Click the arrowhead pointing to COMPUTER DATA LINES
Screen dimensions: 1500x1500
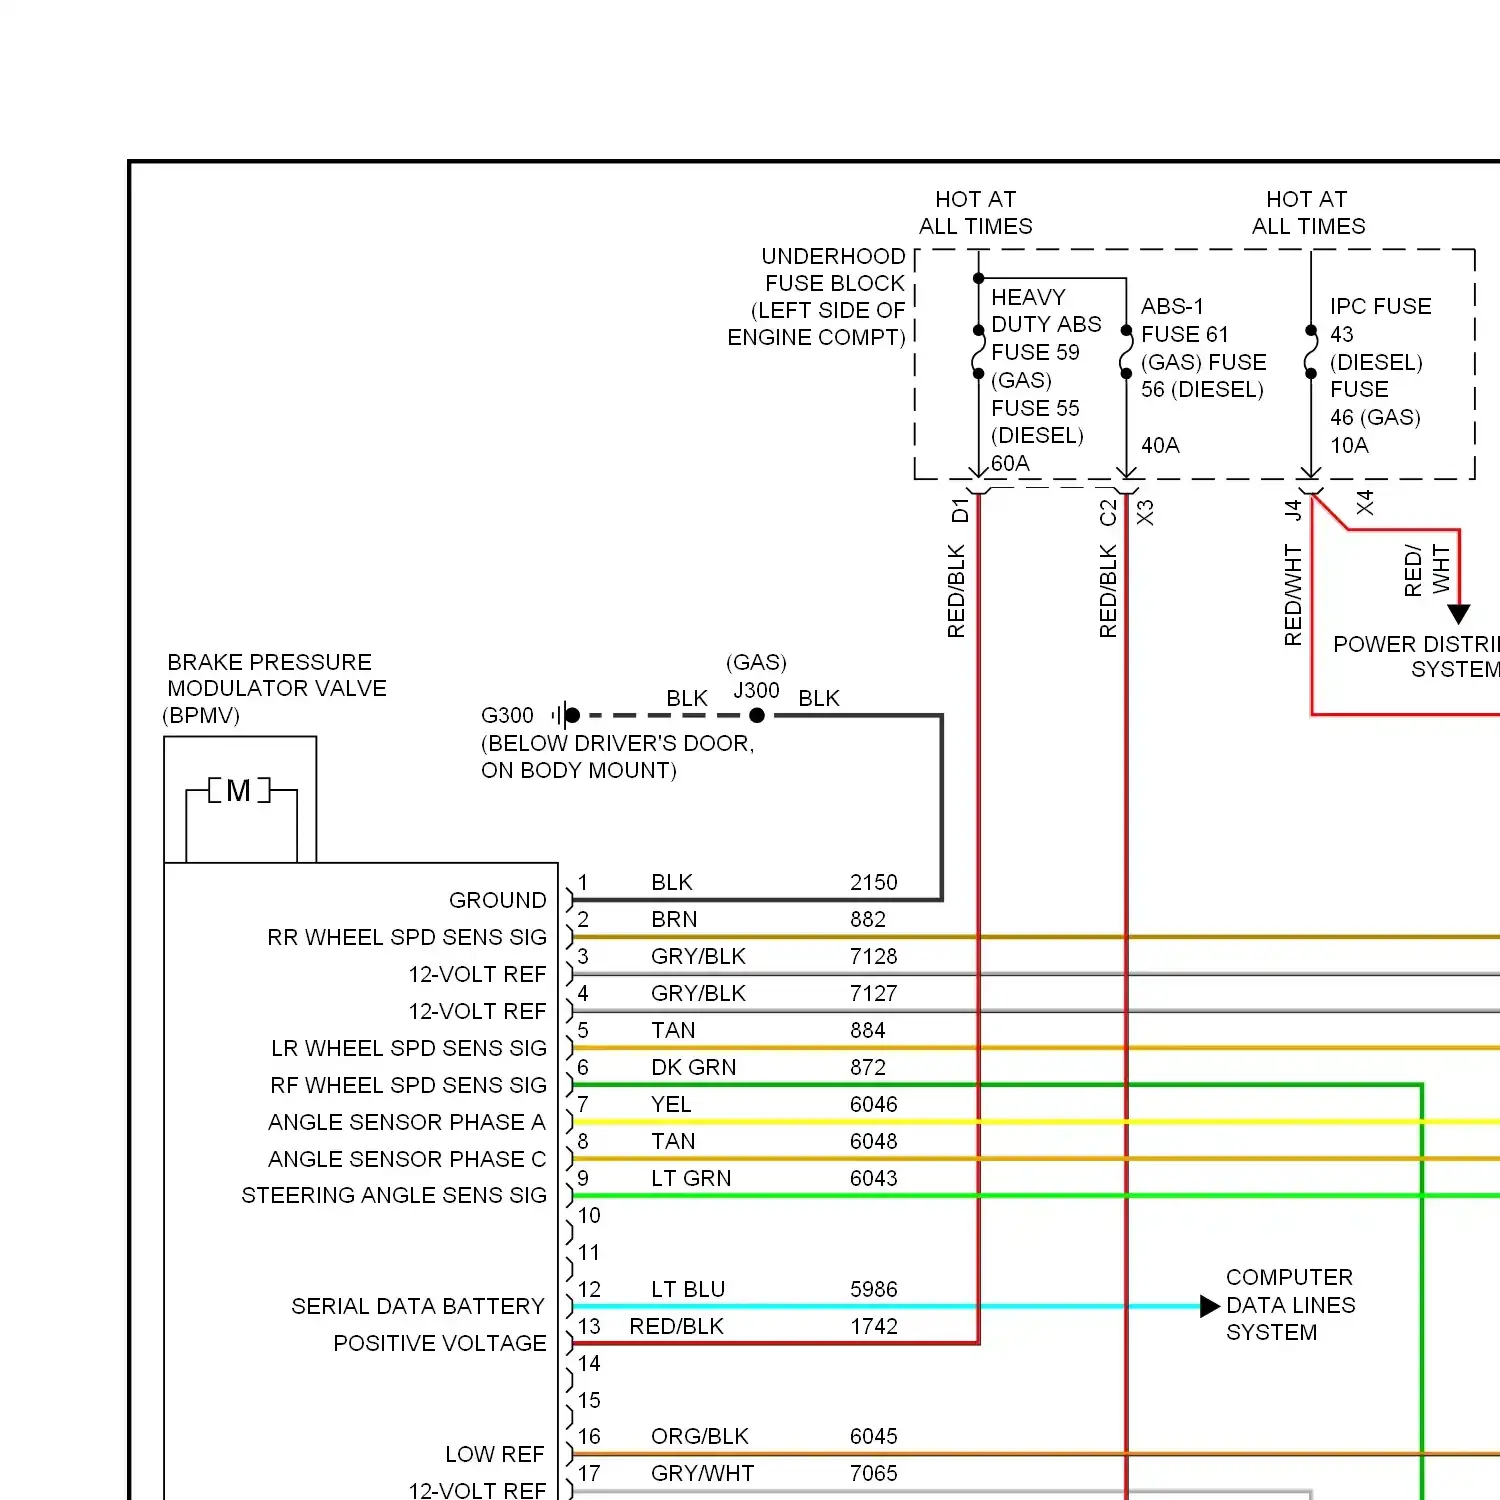click(x=1210, y=1306)
